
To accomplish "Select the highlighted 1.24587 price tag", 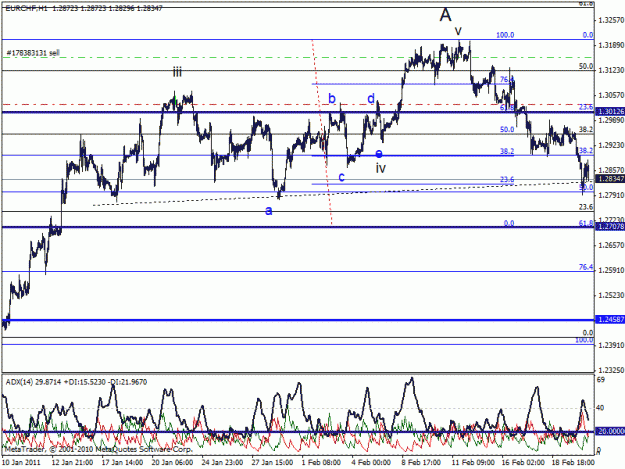I will coord(610,320).
